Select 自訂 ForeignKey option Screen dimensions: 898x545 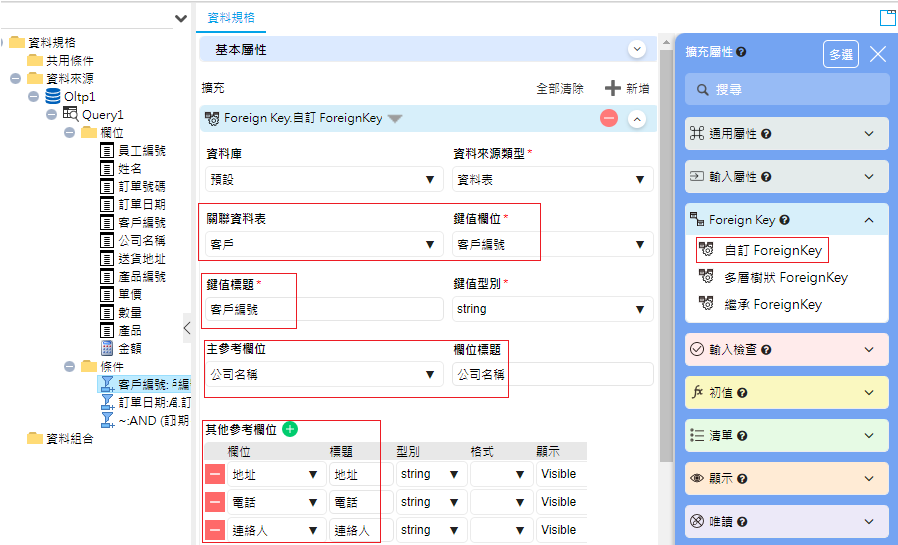pos(773,250)
